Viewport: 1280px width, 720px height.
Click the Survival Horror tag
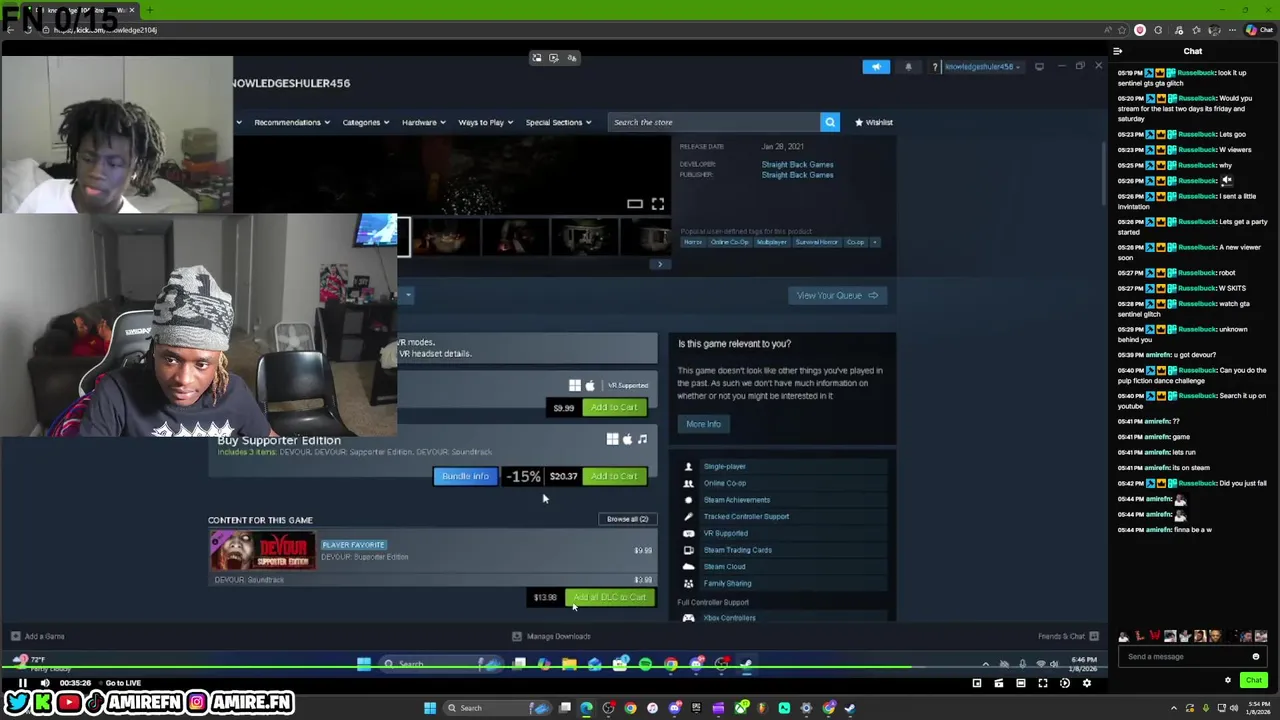tap(817, 242)
